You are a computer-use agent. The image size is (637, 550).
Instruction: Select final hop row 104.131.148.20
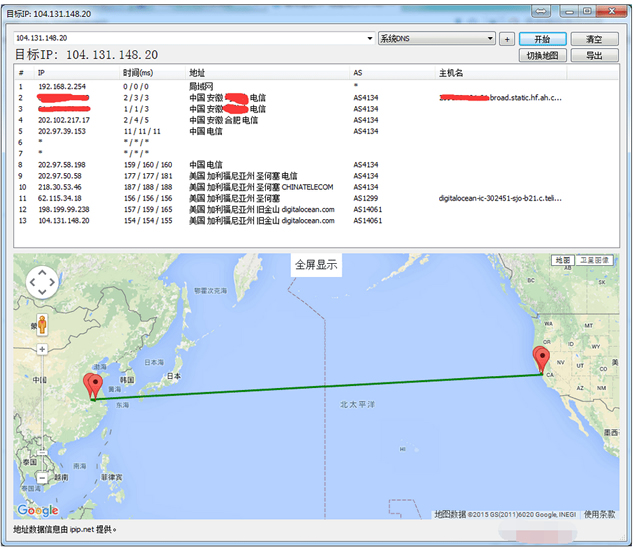(316, 221)
